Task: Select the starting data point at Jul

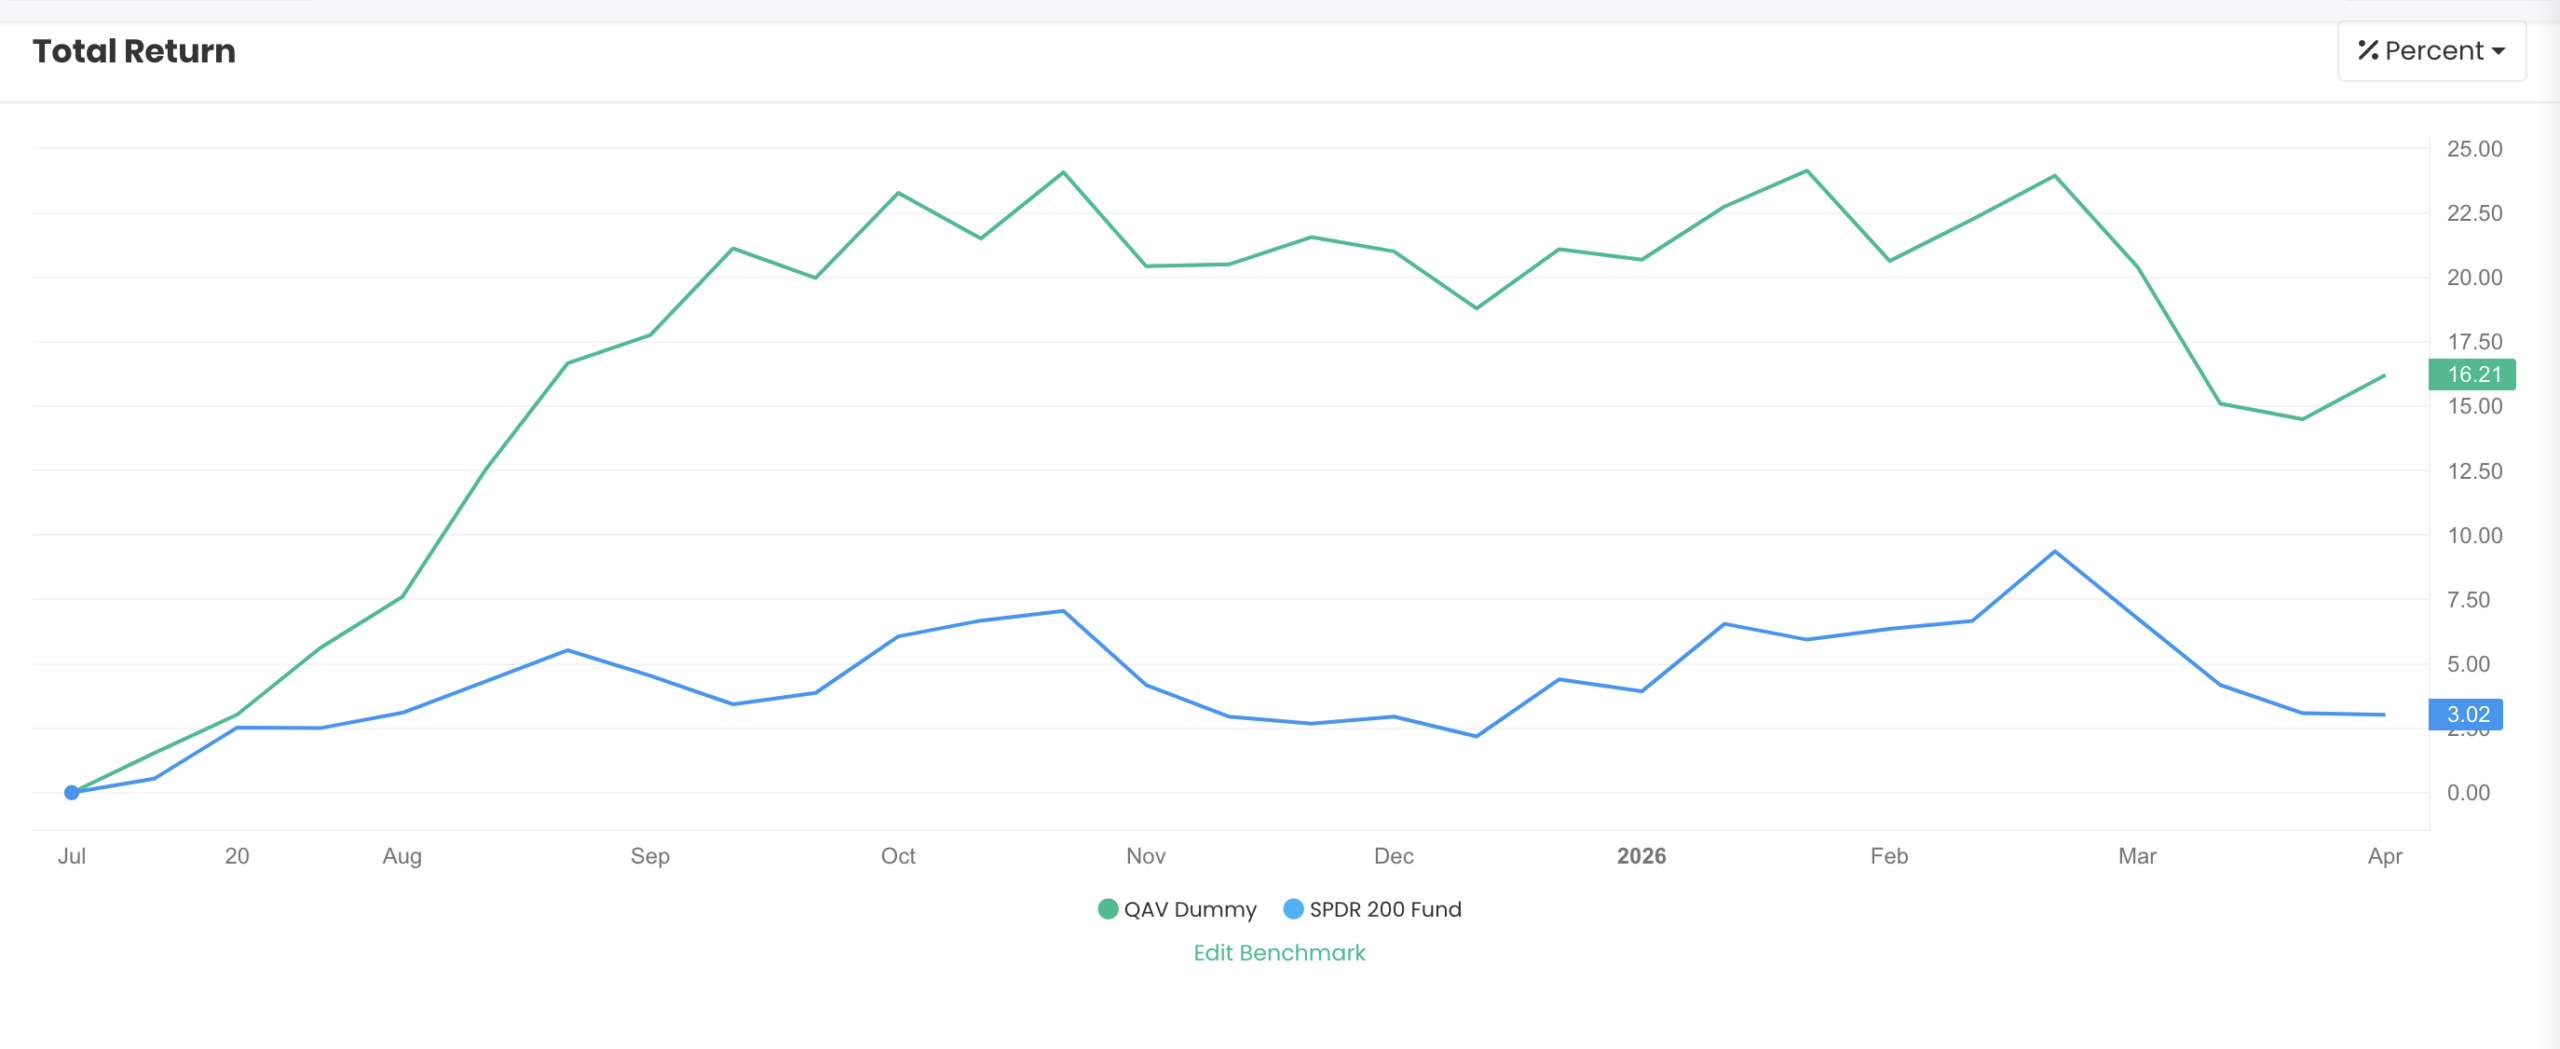Action: pyautogui.click(x=70, y=792)
